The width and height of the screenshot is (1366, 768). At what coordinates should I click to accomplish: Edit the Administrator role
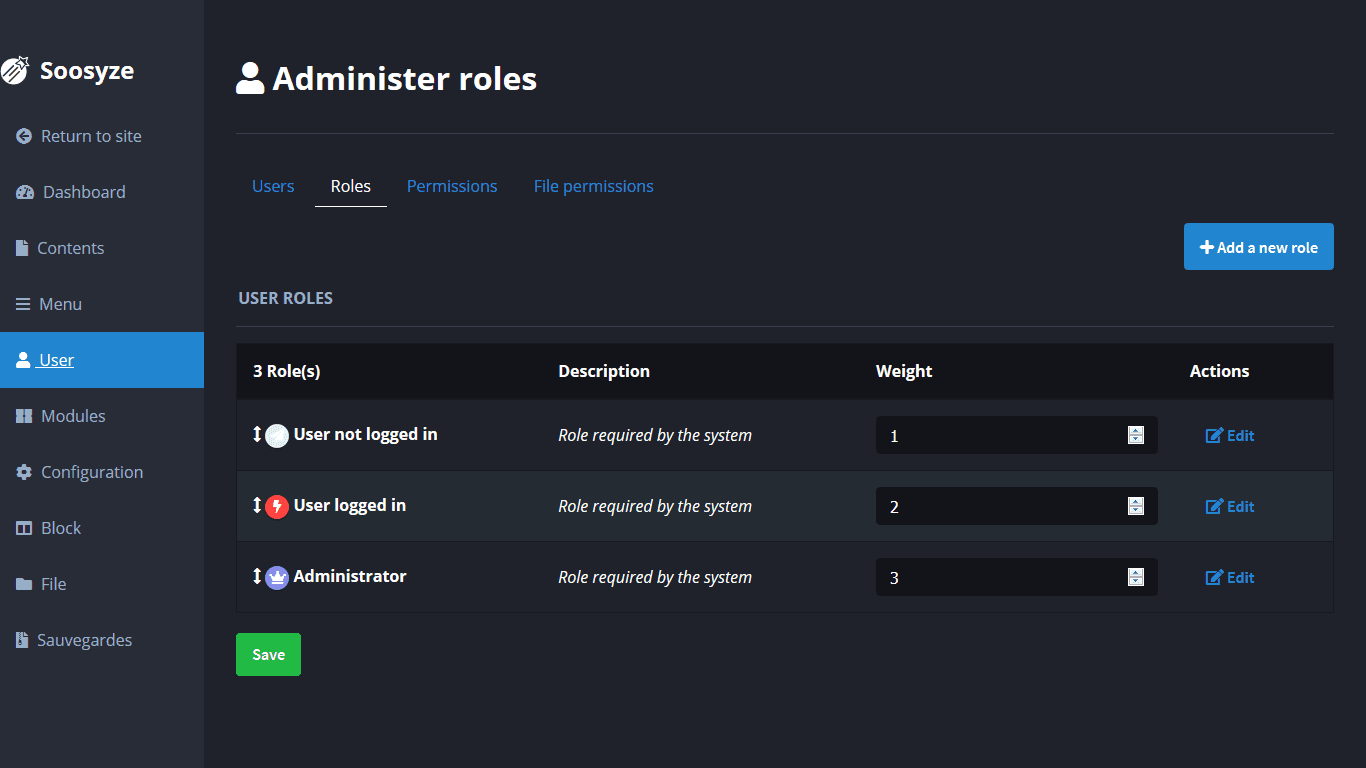pos(1230,577)
